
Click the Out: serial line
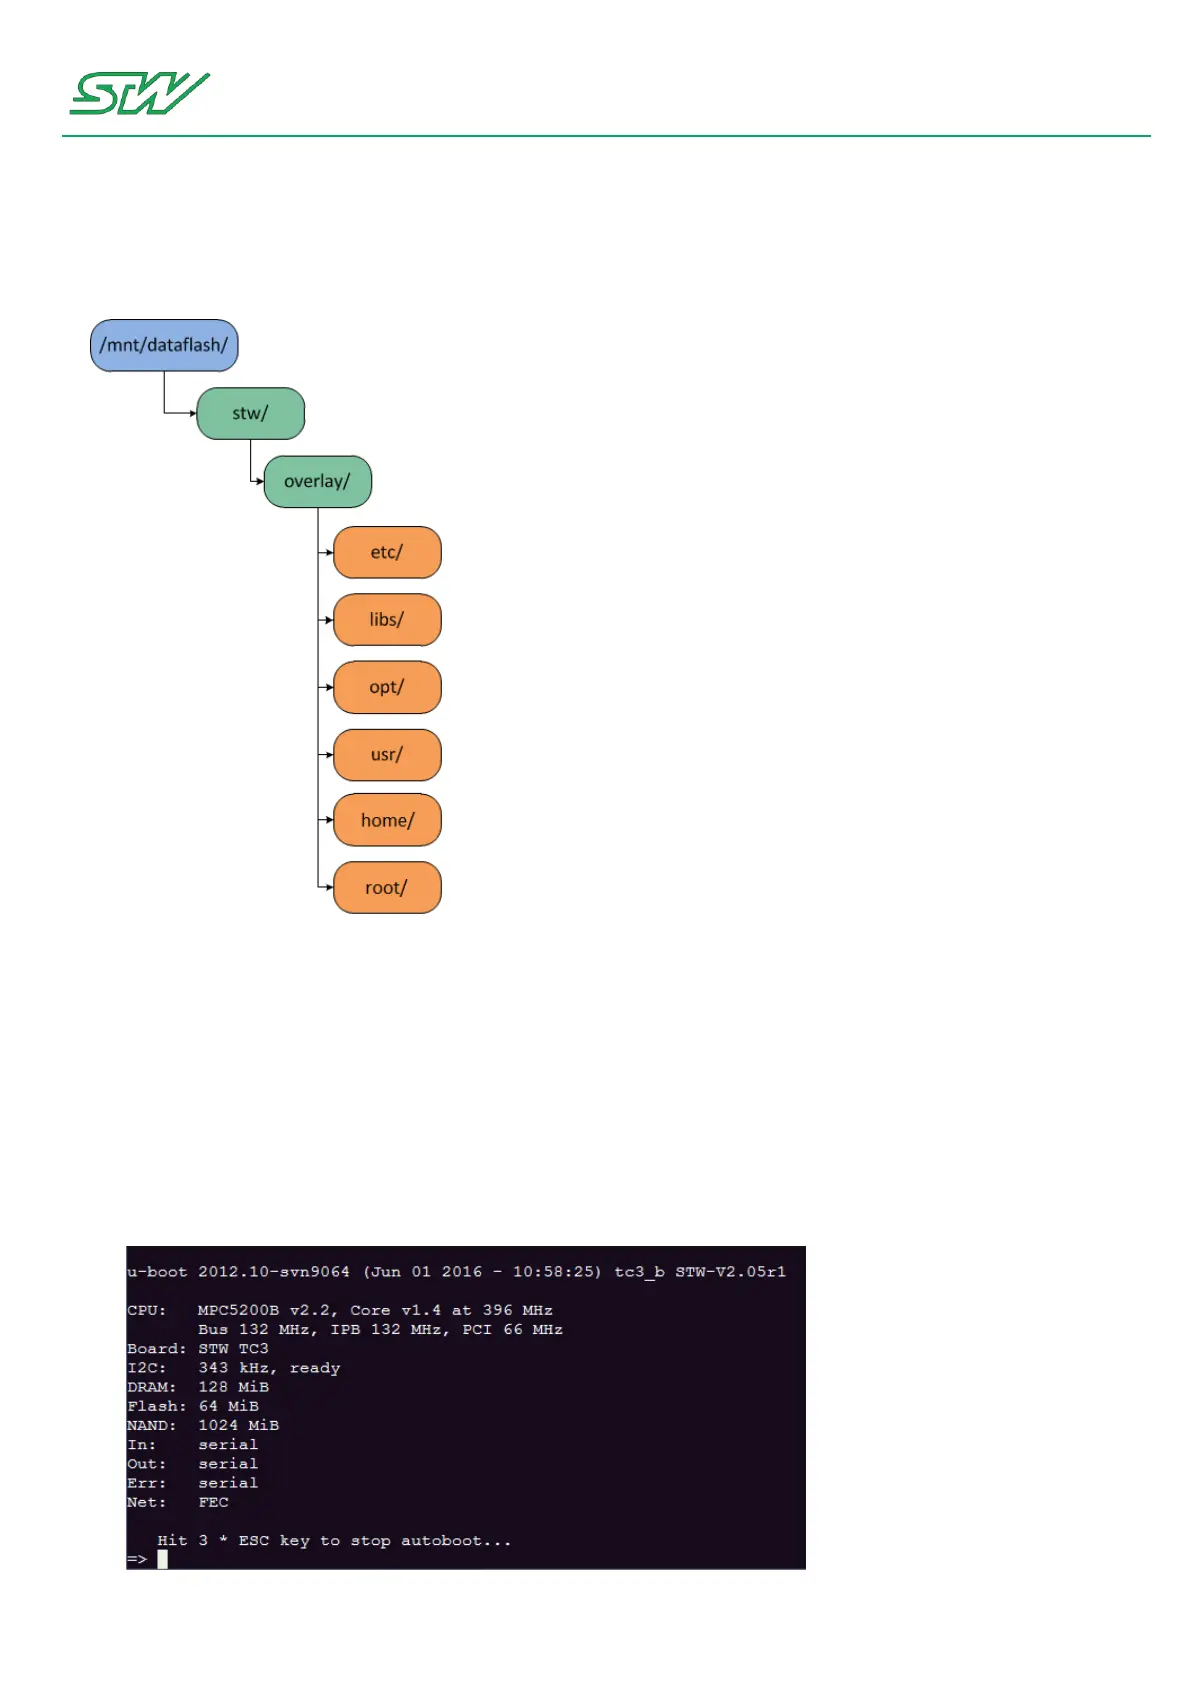coord(193,1464)
